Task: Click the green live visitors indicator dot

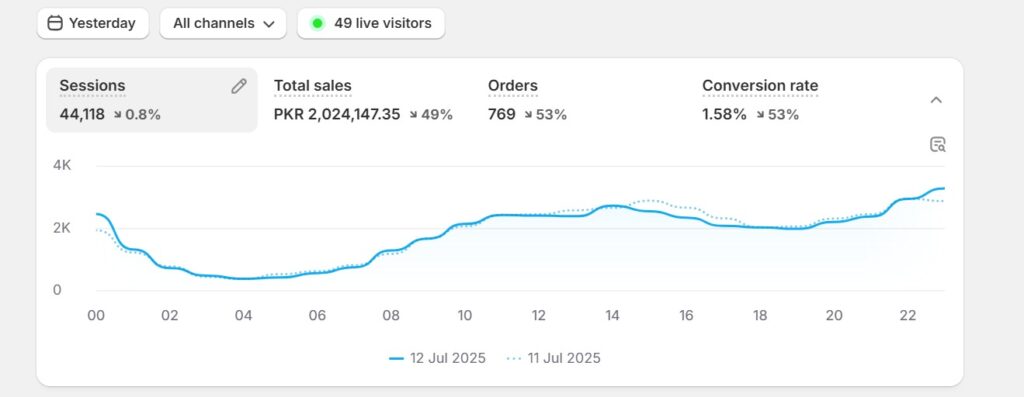Action: (317, 24)
